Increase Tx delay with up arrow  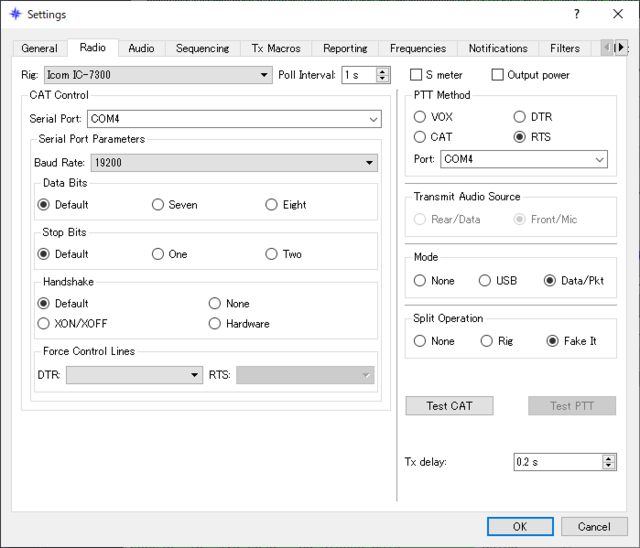pyautogui.click(x=609, y=458)
